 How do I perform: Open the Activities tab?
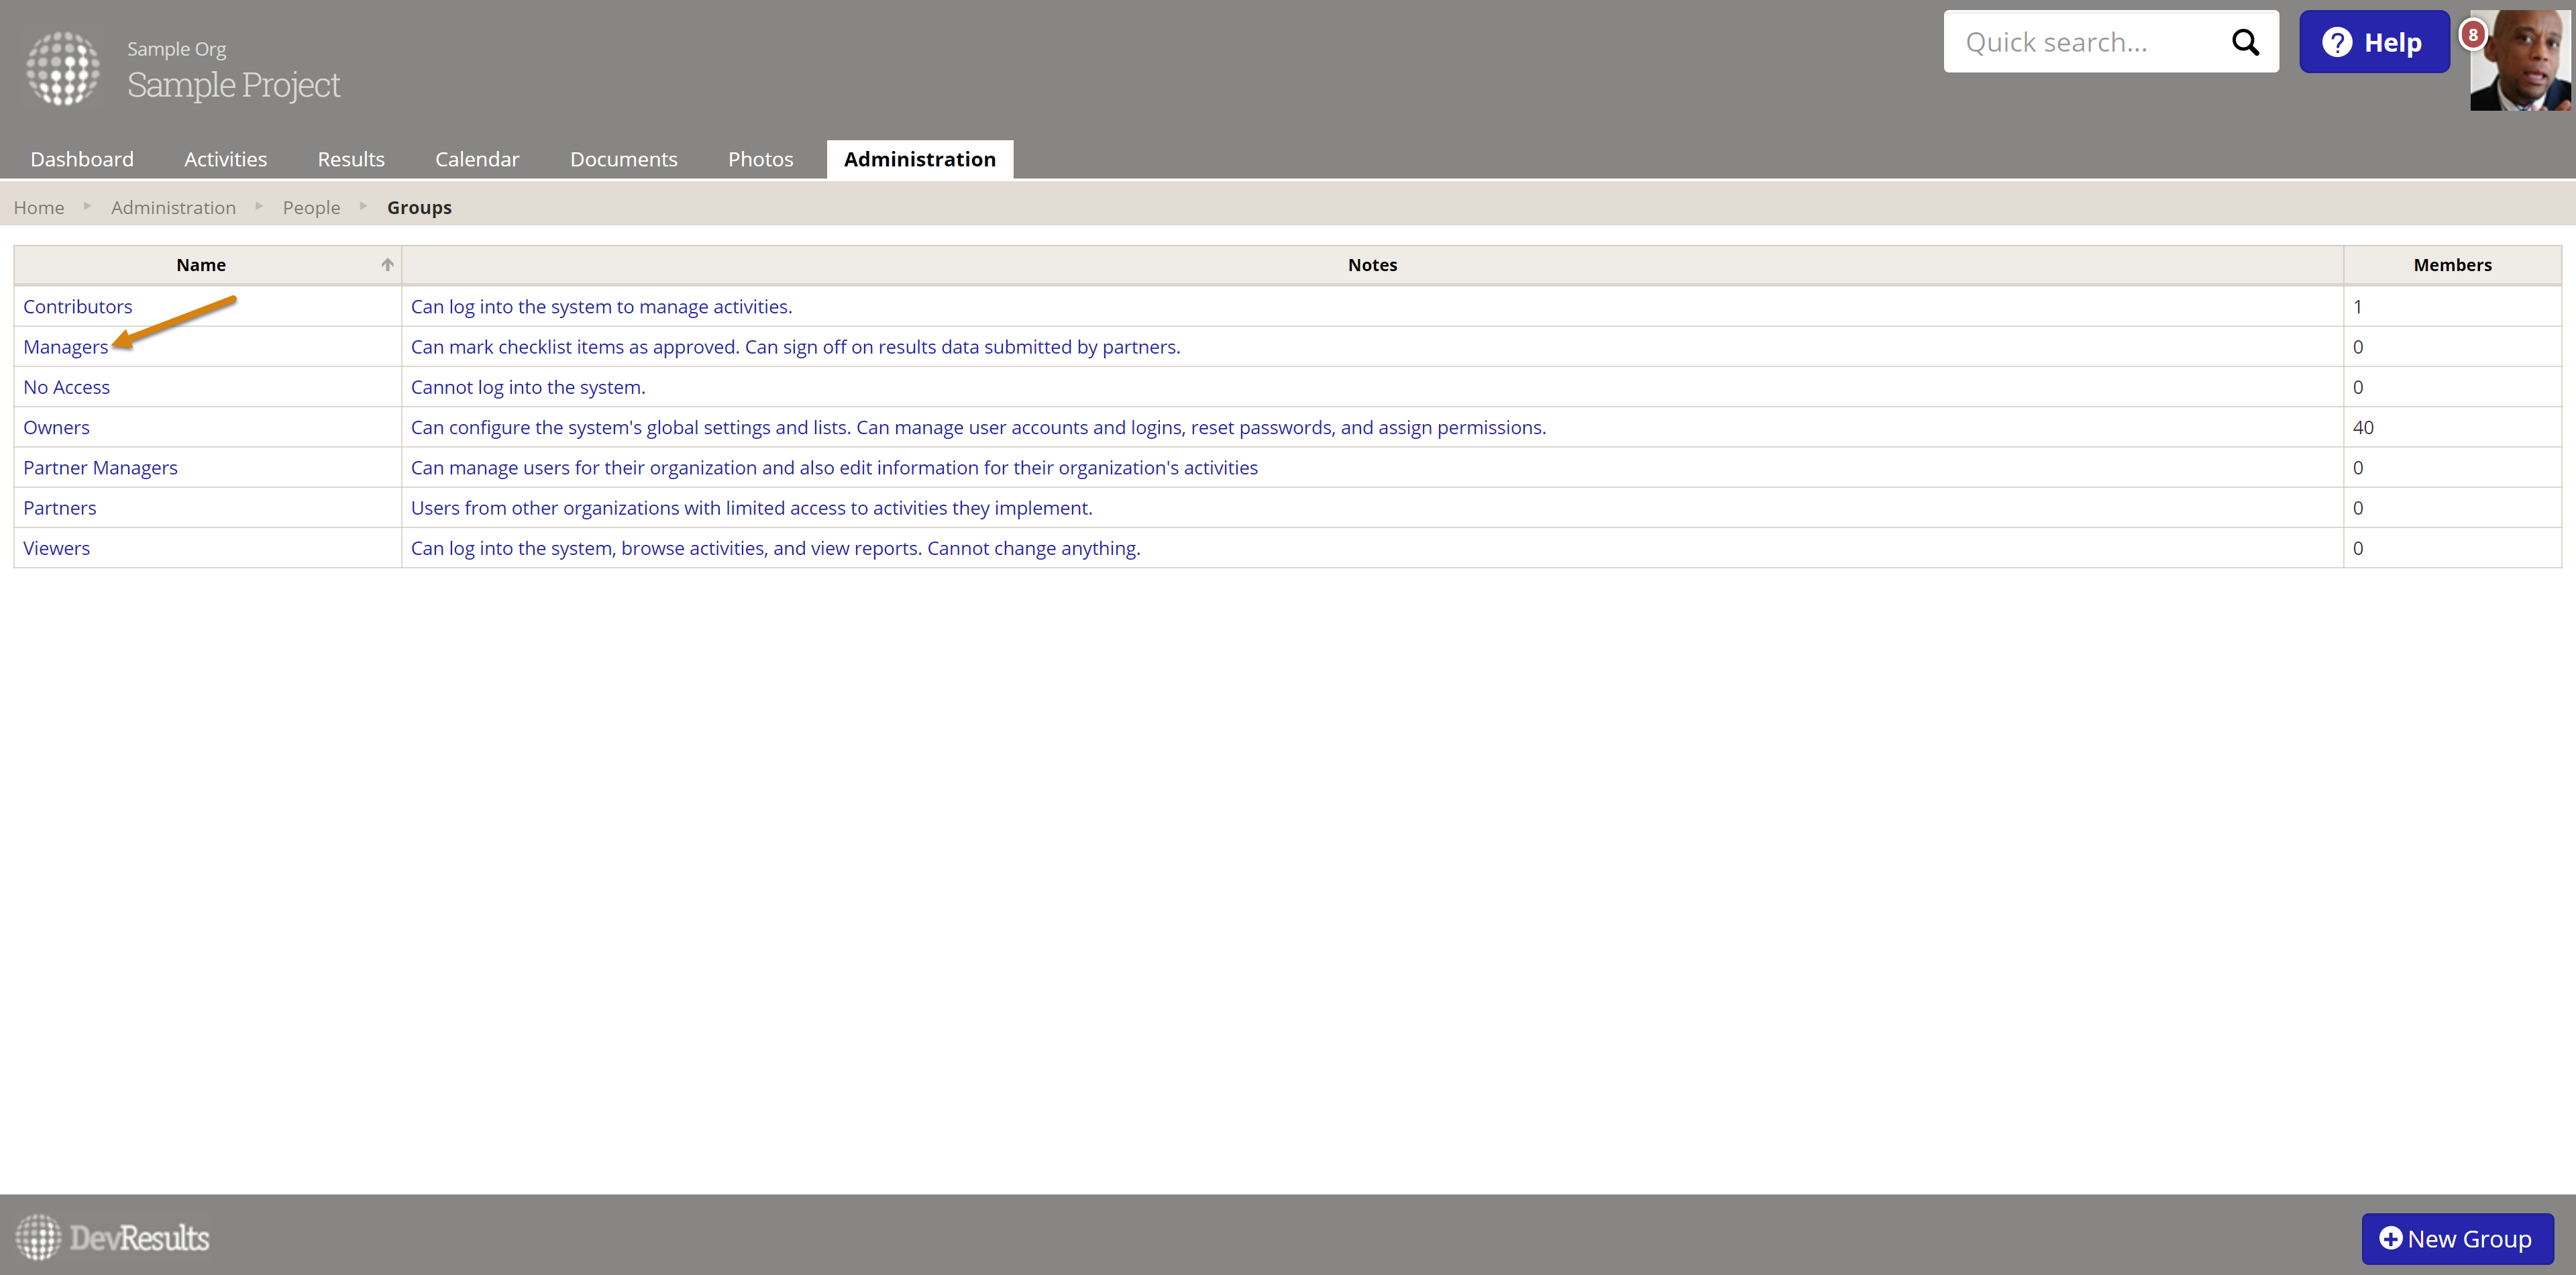click(225, 160)
